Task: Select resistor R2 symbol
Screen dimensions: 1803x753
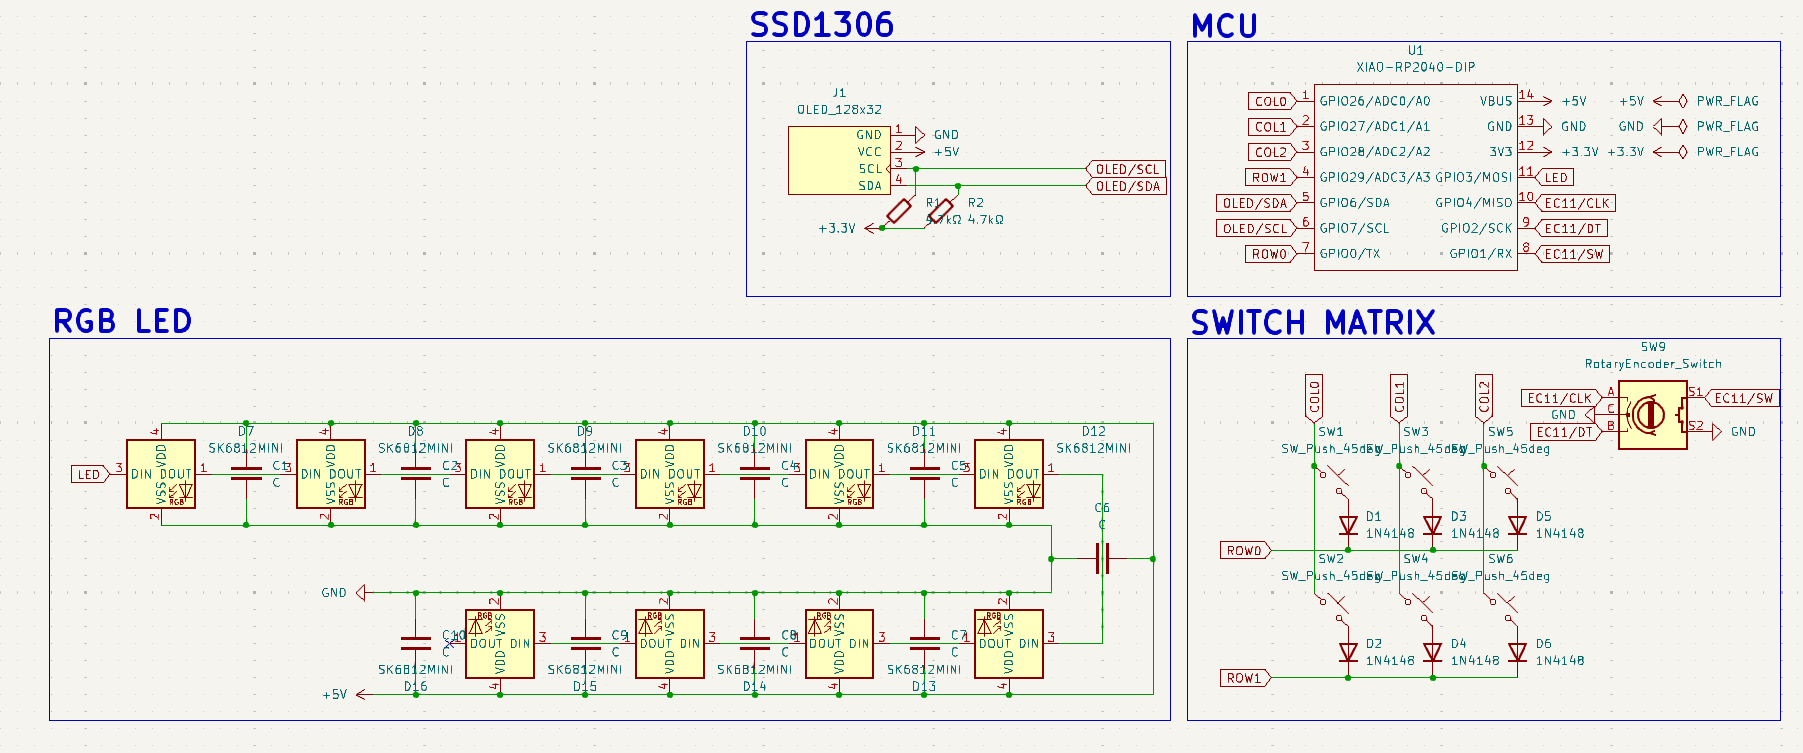Action: [941, 211]
